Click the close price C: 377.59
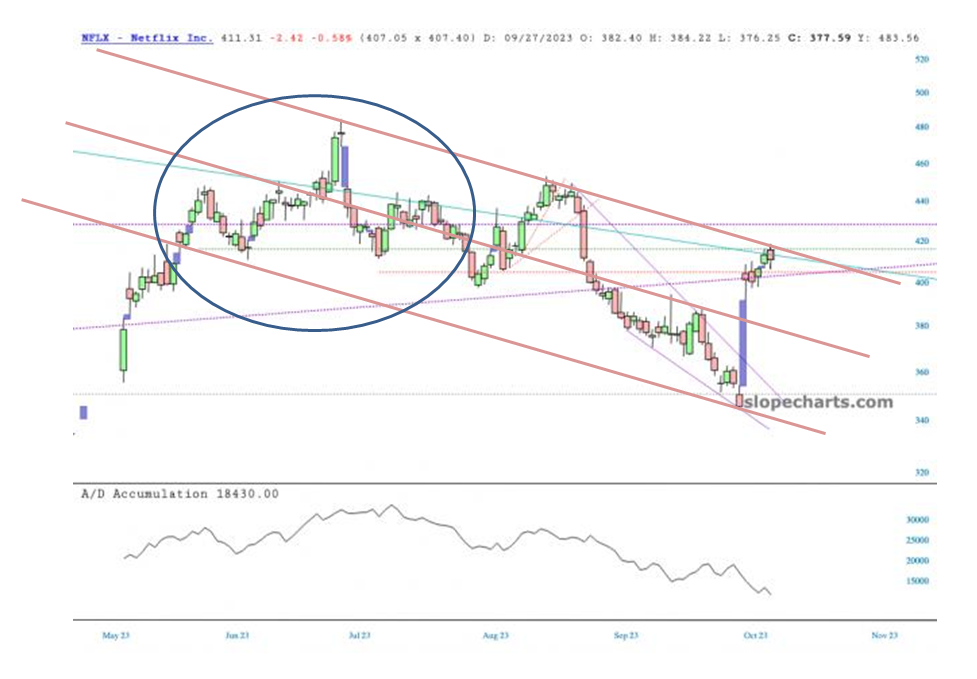The image size is (977, 679). 819,38
